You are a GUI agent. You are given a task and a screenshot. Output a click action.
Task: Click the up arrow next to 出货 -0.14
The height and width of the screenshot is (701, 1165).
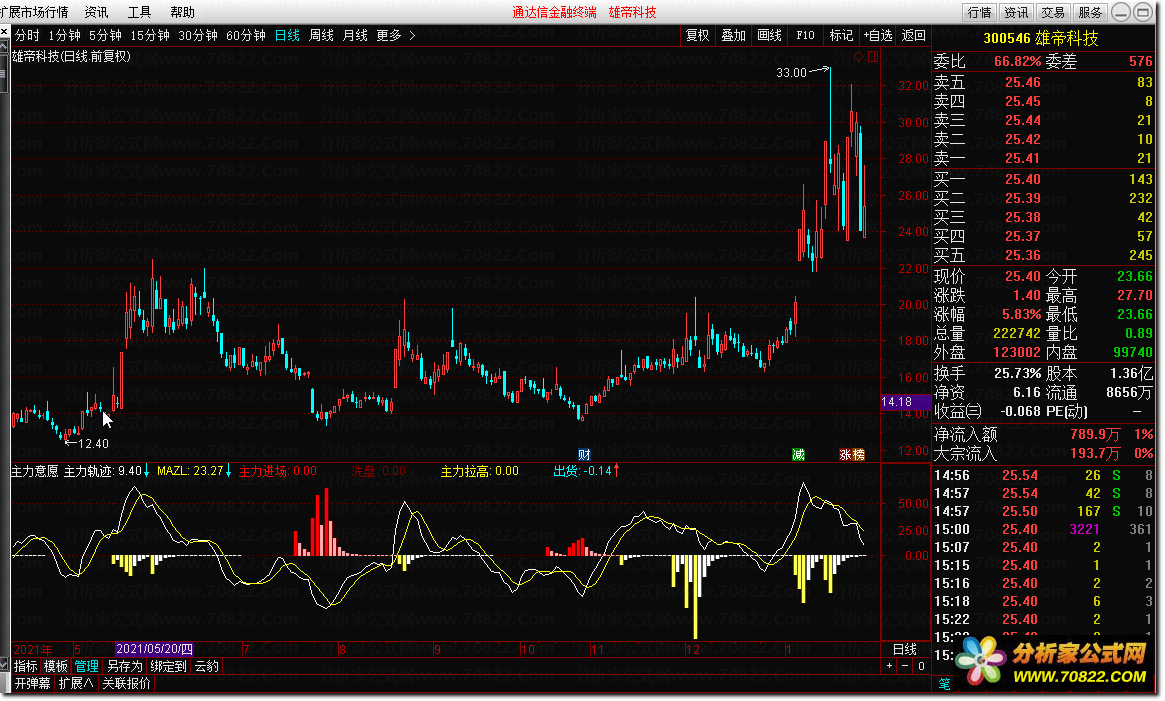[x=616, y=470]
